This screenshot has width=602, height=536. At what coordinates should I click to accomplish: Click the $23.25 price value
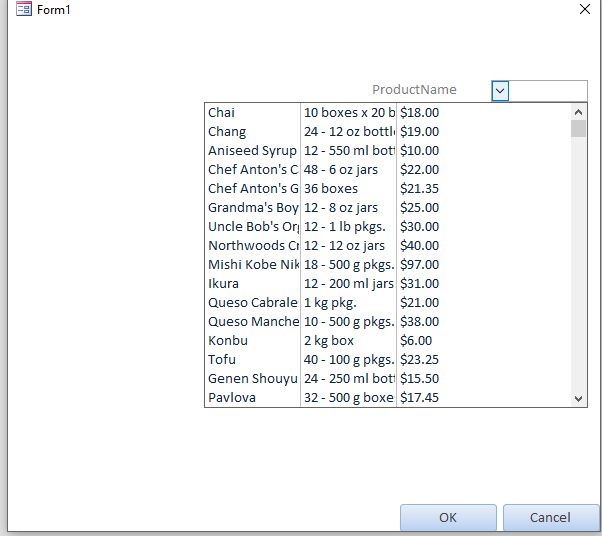point(419,360)
